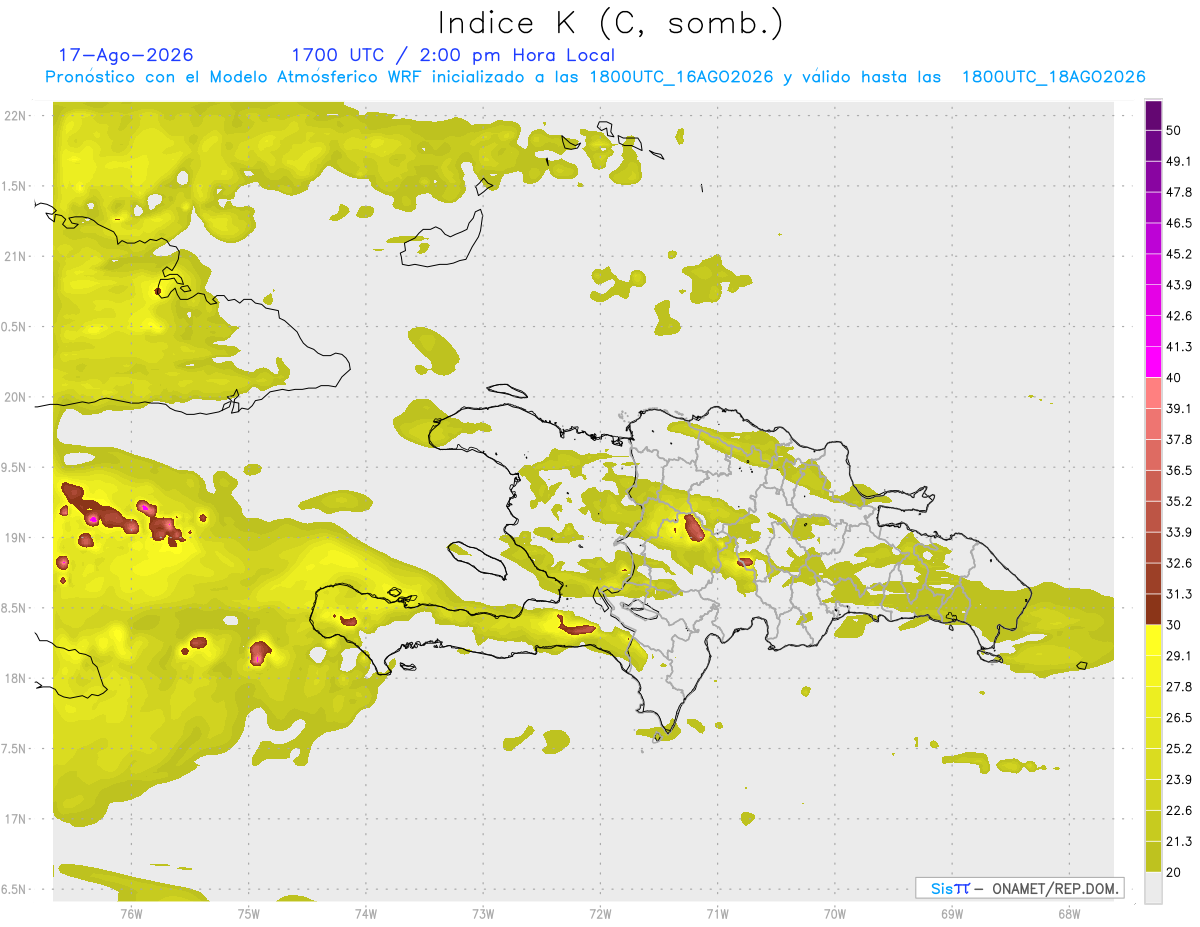Screen dimensions: 1200x927
Task: Click the 75W longitude label
Action: (x=248, y=913)
